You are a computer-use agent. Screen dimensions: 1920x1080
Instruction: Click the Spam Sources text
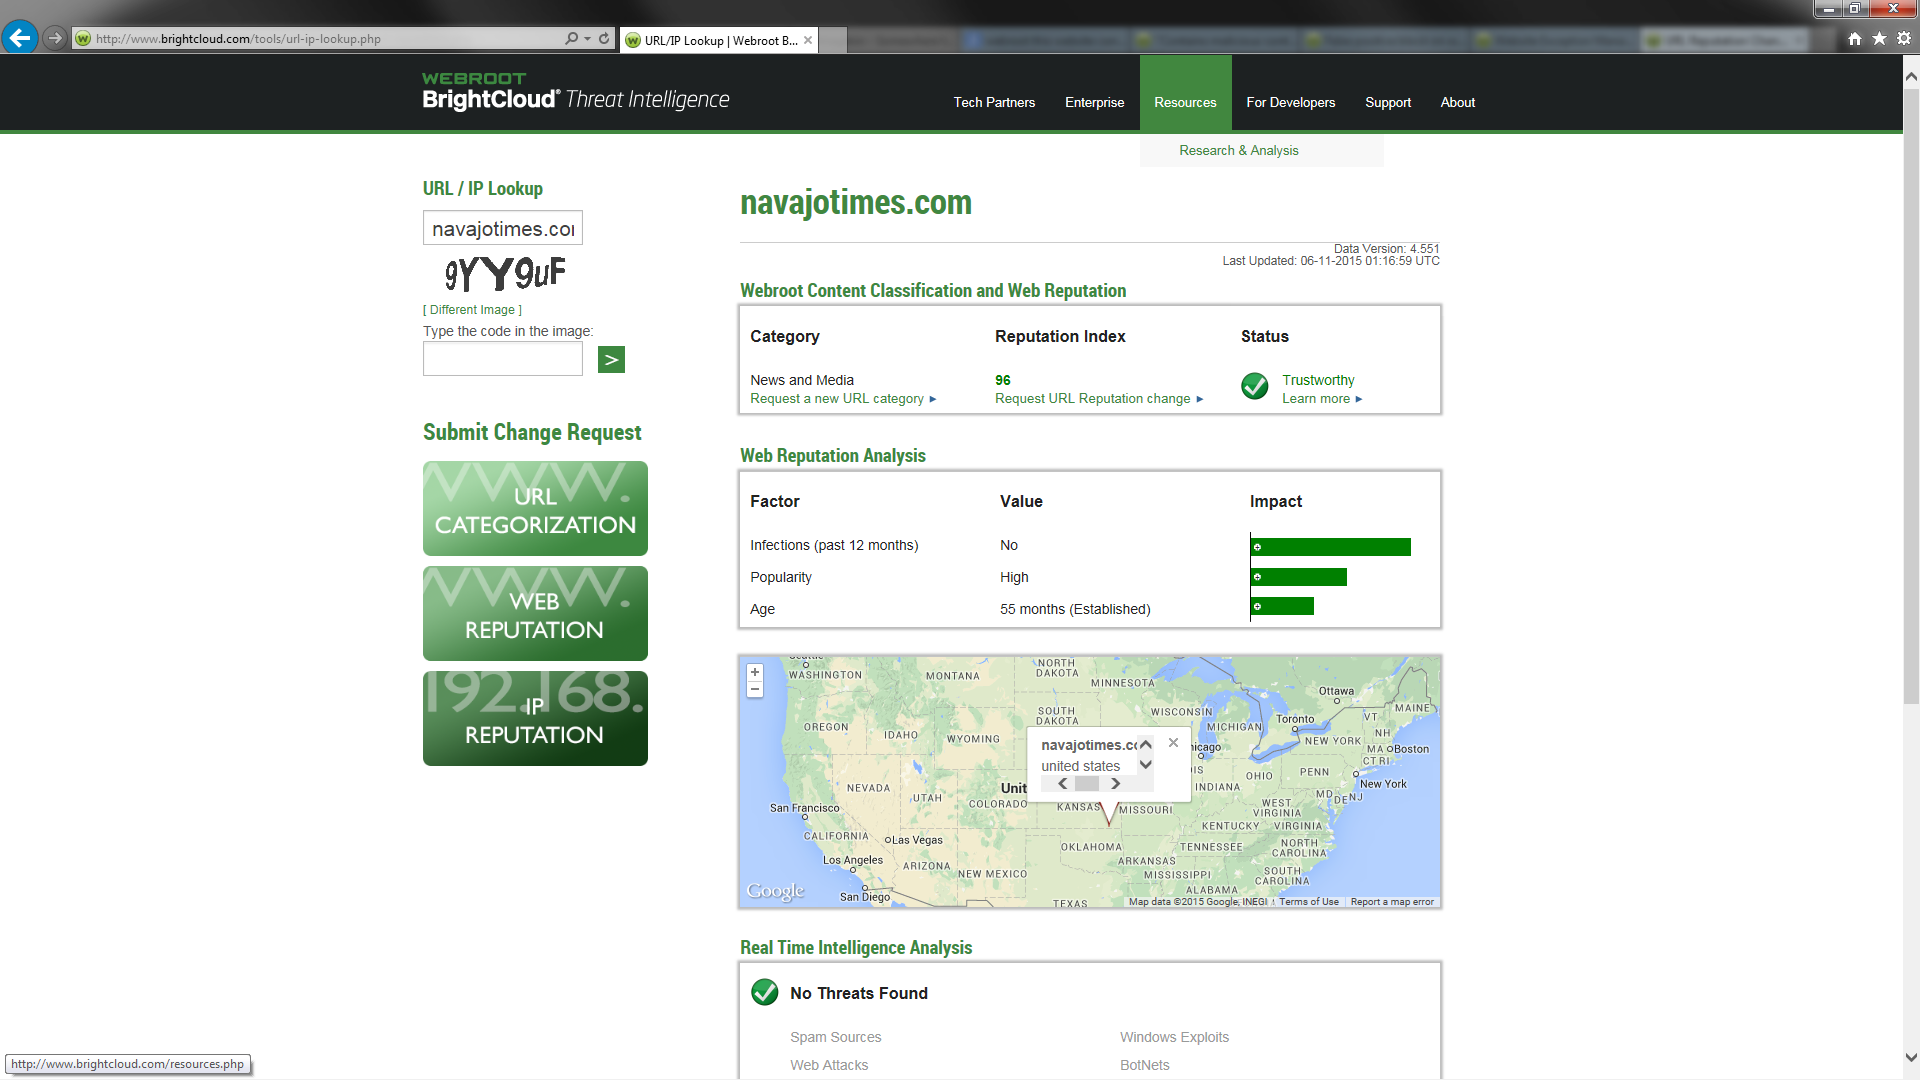point(836,1037)
